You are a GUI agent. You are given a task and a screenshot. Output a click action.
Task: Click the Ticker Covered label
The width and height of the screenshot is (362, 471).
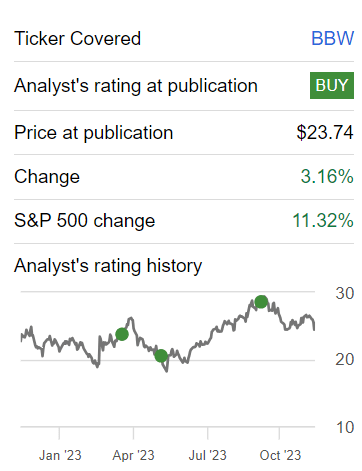[x=77, y=38]
